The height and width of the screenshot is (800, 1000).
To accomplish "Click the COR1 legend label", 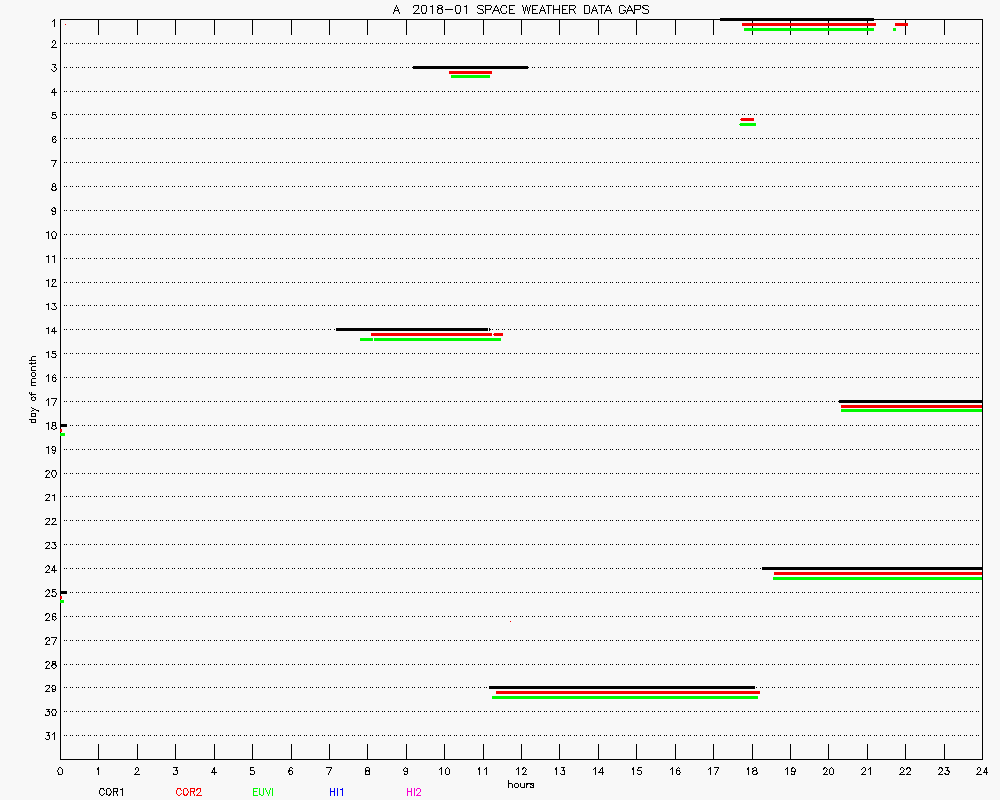I will [110, 792].
